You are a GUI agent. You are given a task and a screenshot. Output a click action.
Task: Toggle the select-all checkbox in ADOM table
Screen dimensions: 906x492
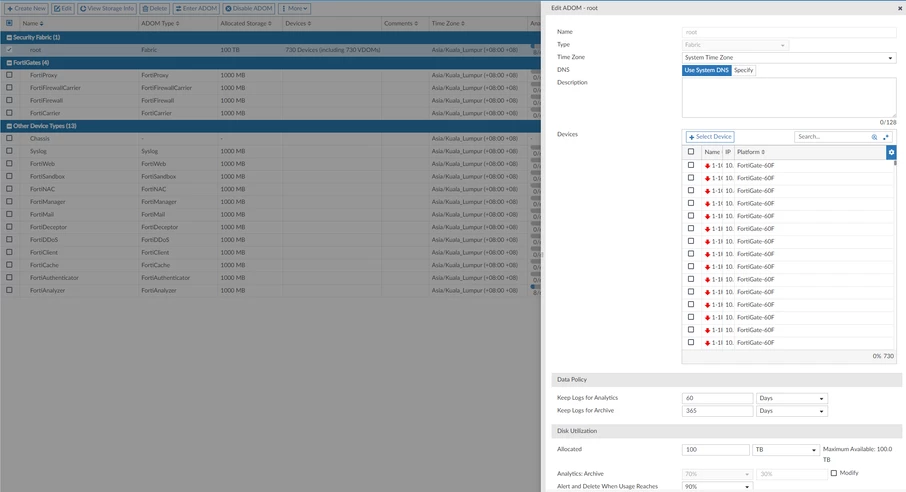9,23
